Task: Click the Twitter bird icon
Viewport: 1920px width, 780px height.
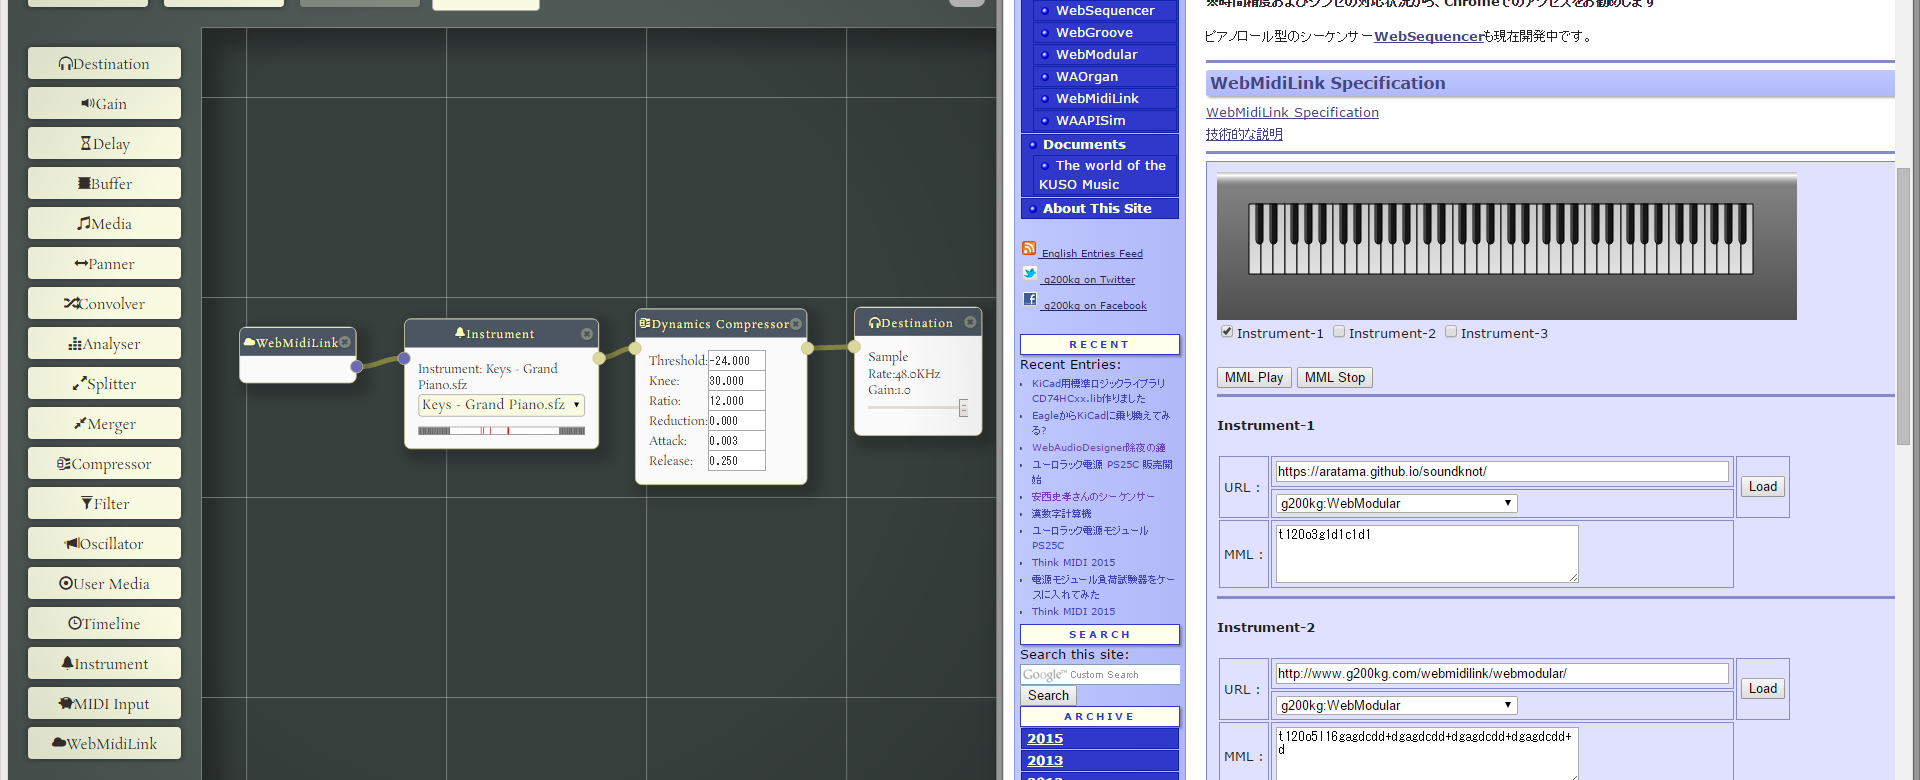Action: coord(1029,273)
